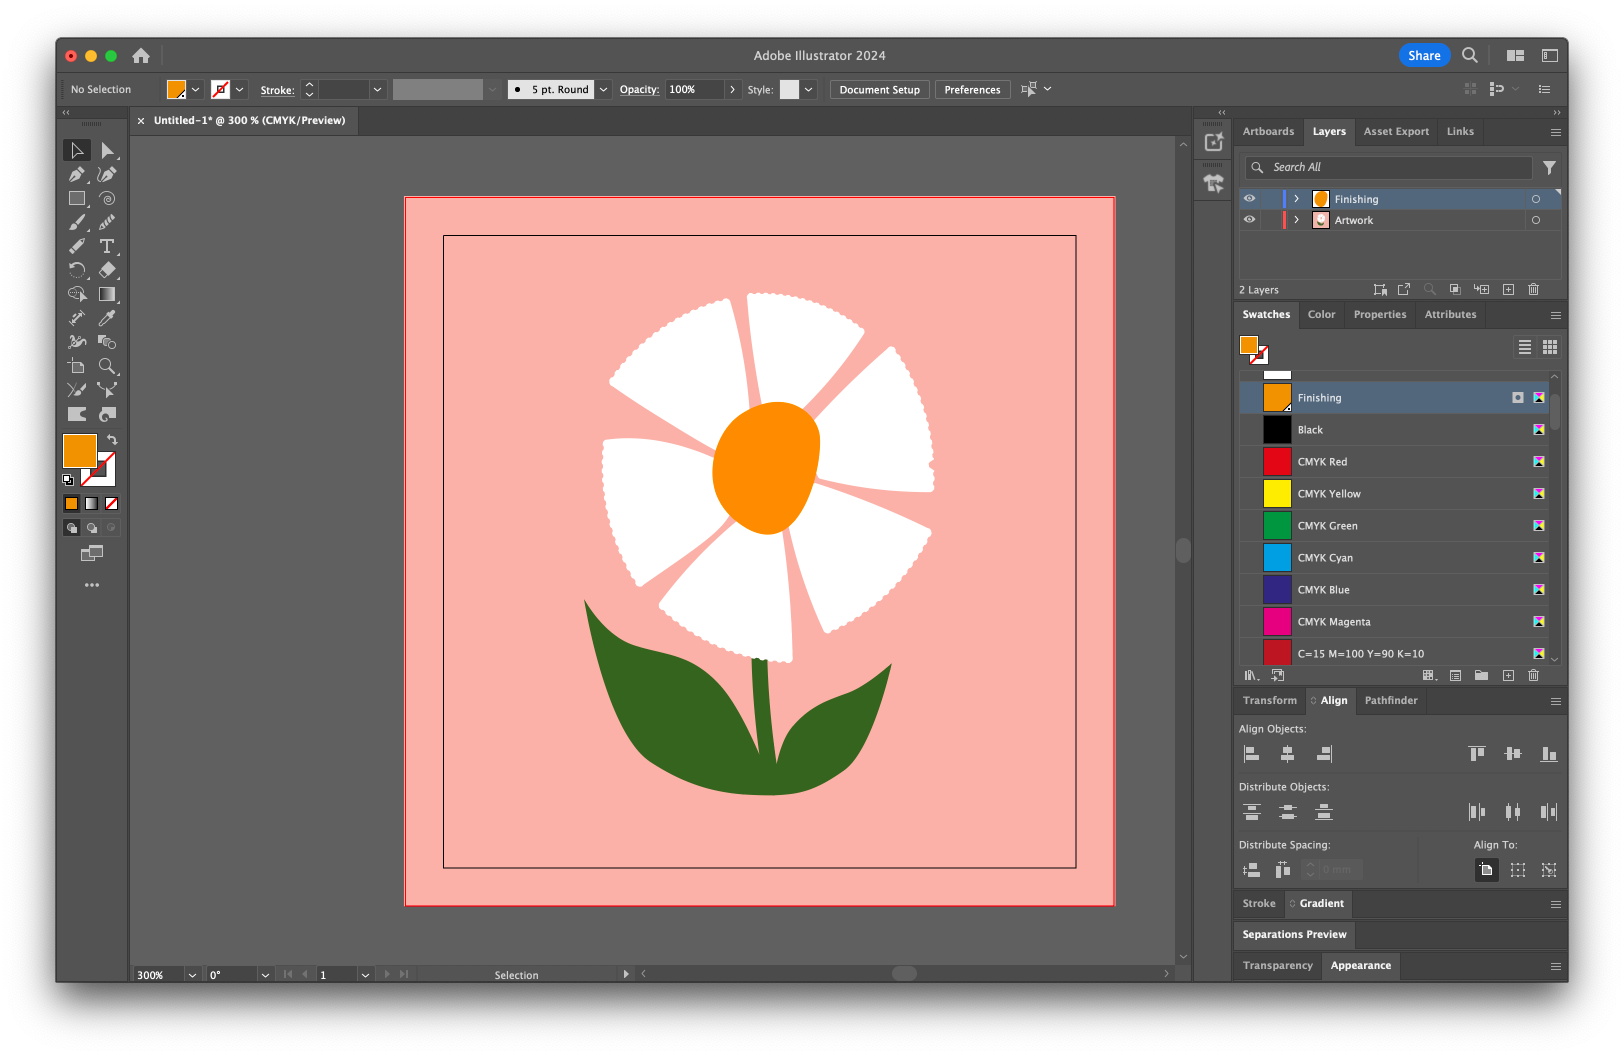Go to Illustrator home screen
Viewport: 1624px width, 1056px height.
(x=141, y=55)
